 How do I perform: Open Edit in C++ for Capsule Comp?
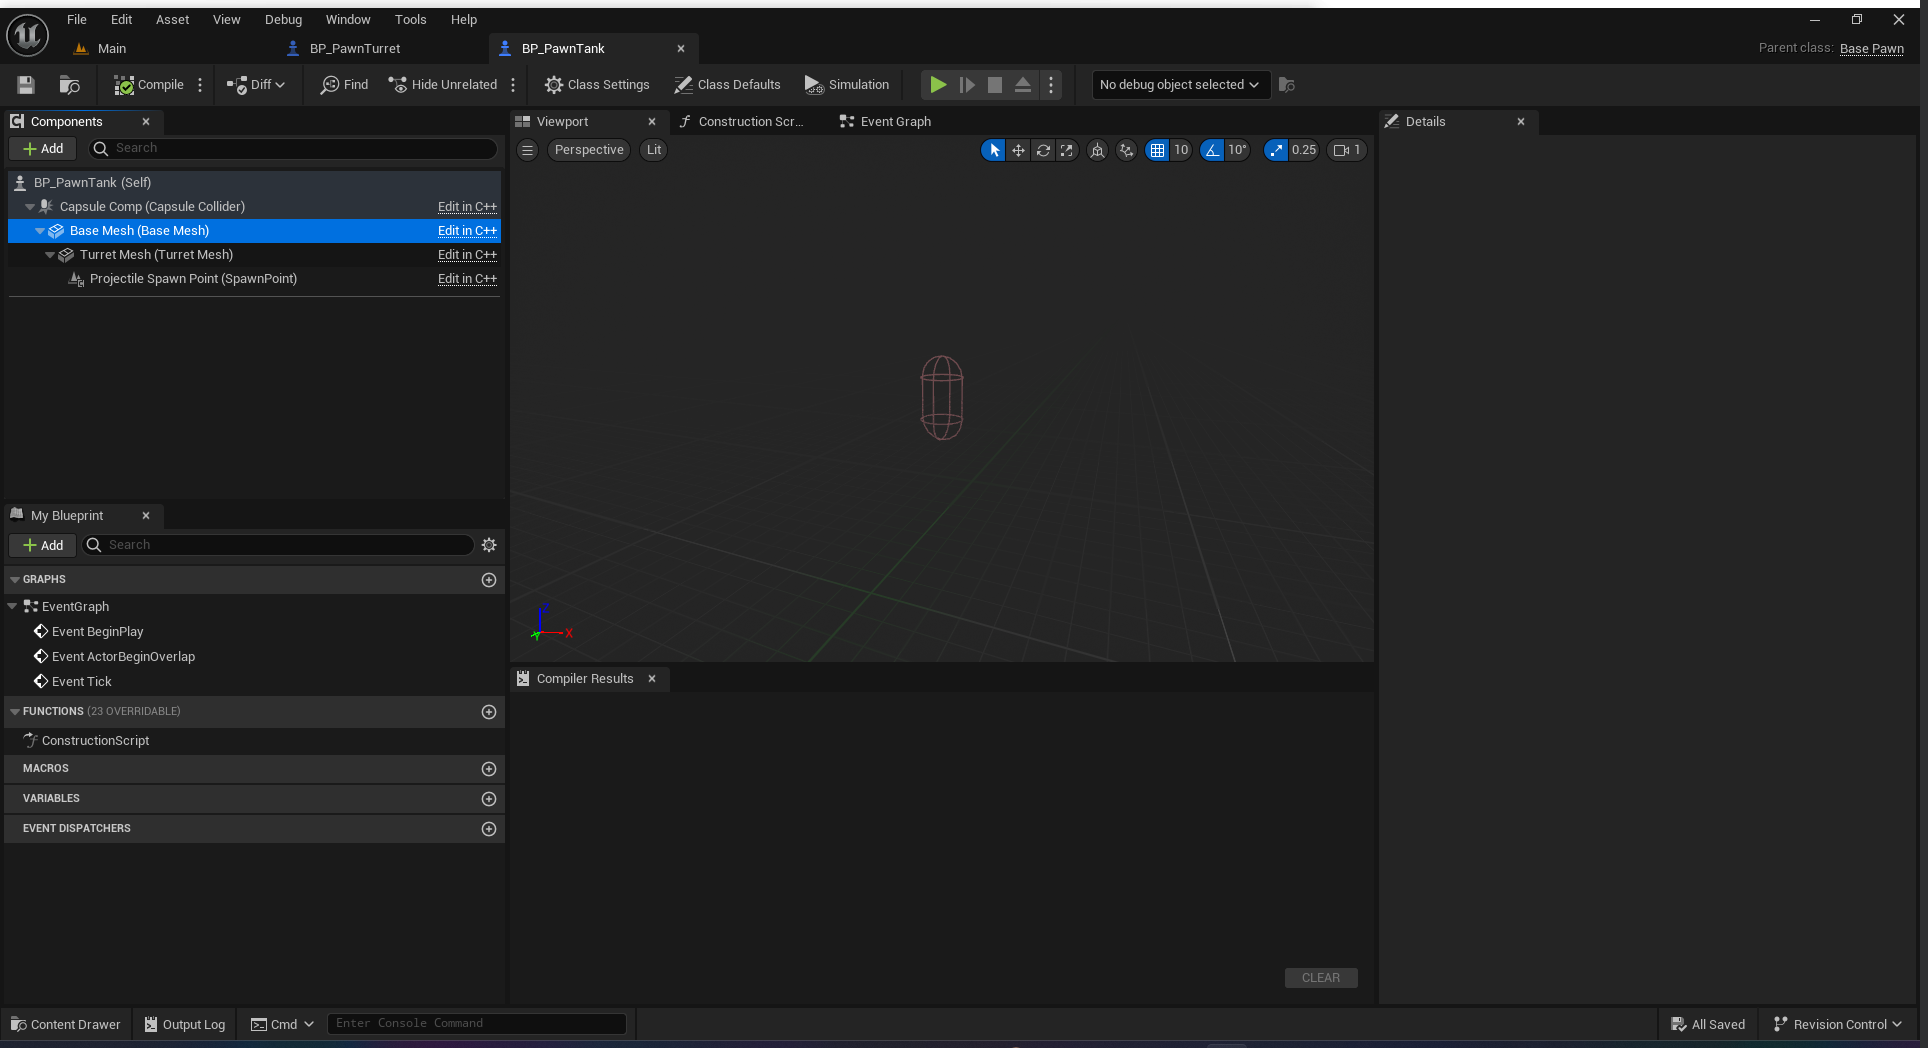pos(467,207)
